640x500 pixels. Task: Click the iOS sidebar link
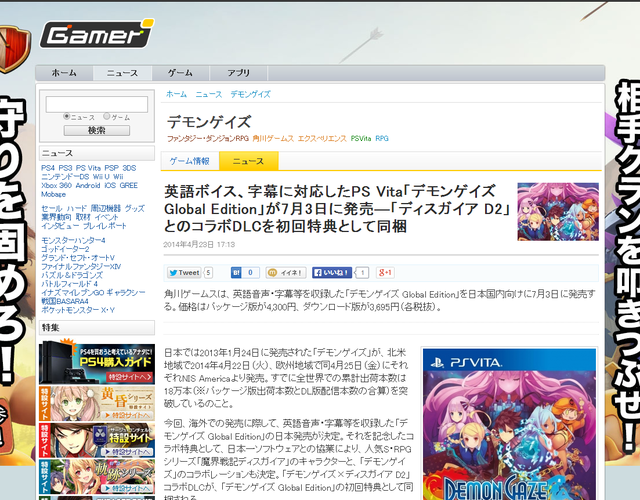tap(110, 185)
